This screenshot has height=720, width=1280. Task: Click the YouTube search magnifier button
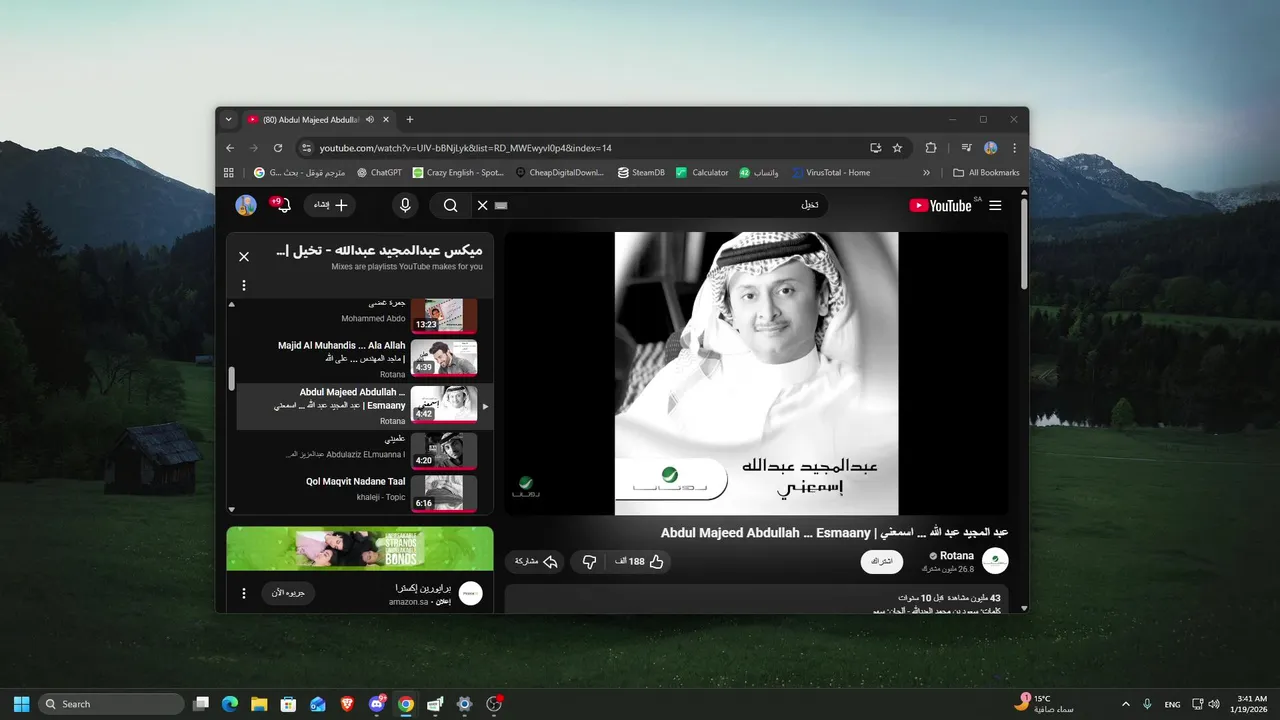point(450,205)
